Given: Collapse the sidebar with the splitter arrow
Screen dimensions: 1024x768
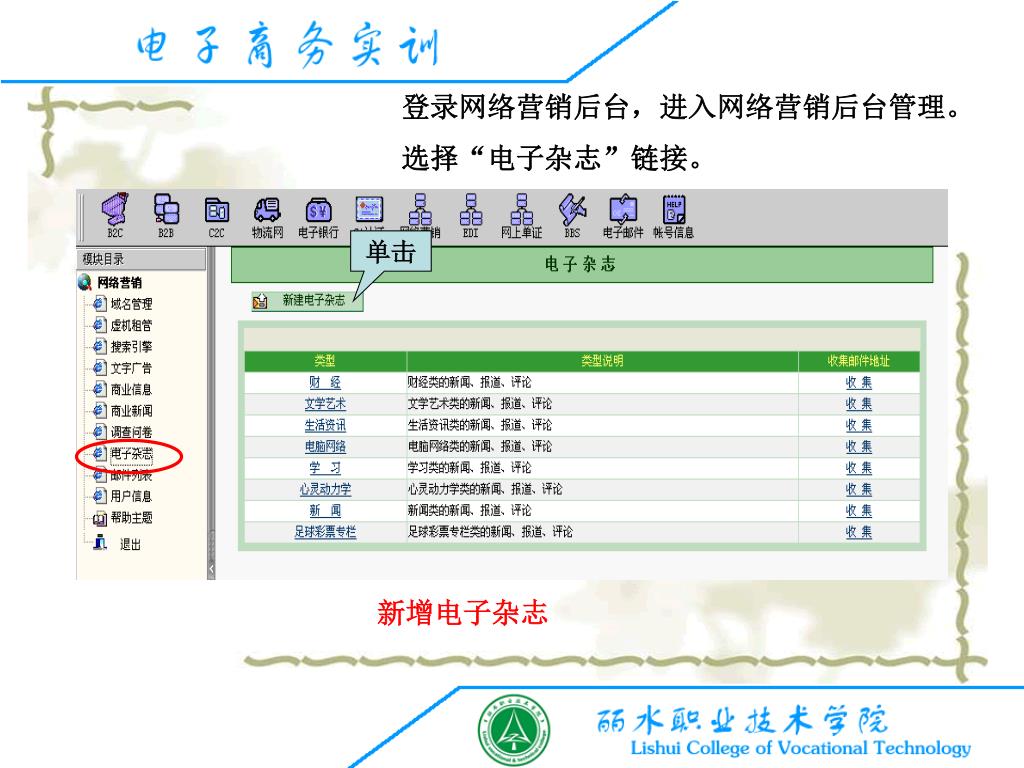Looking at the screenshot, I should pyautogui.click(x=211, y=569).
